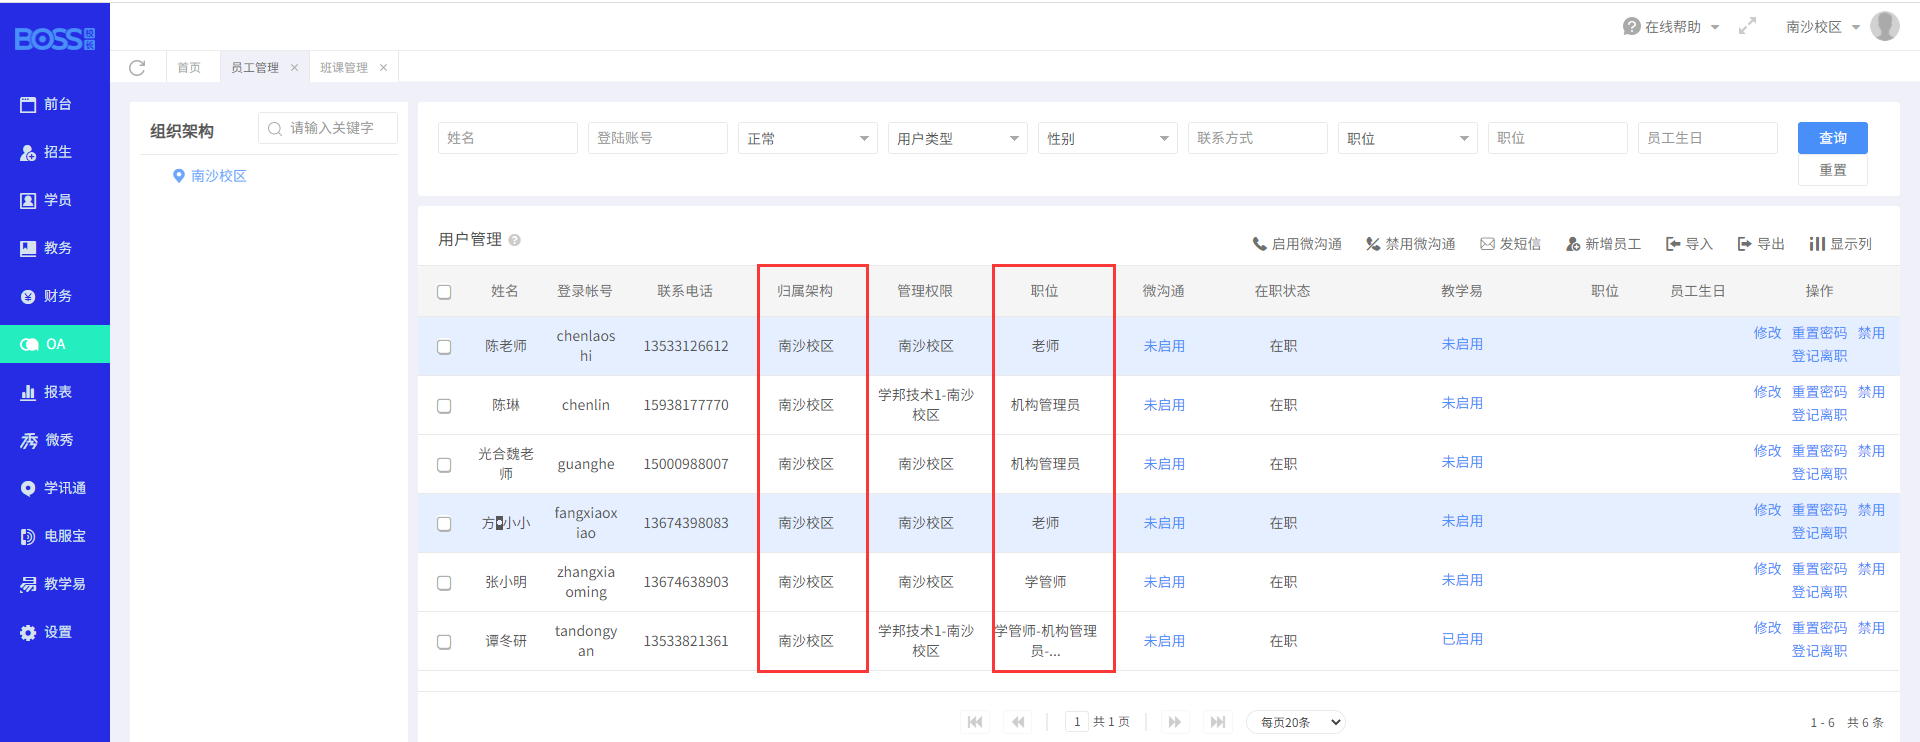Expand the 用户类型 dropdown filter
The width and height of the screenshot is (1920, 742).
click(957, 138)
